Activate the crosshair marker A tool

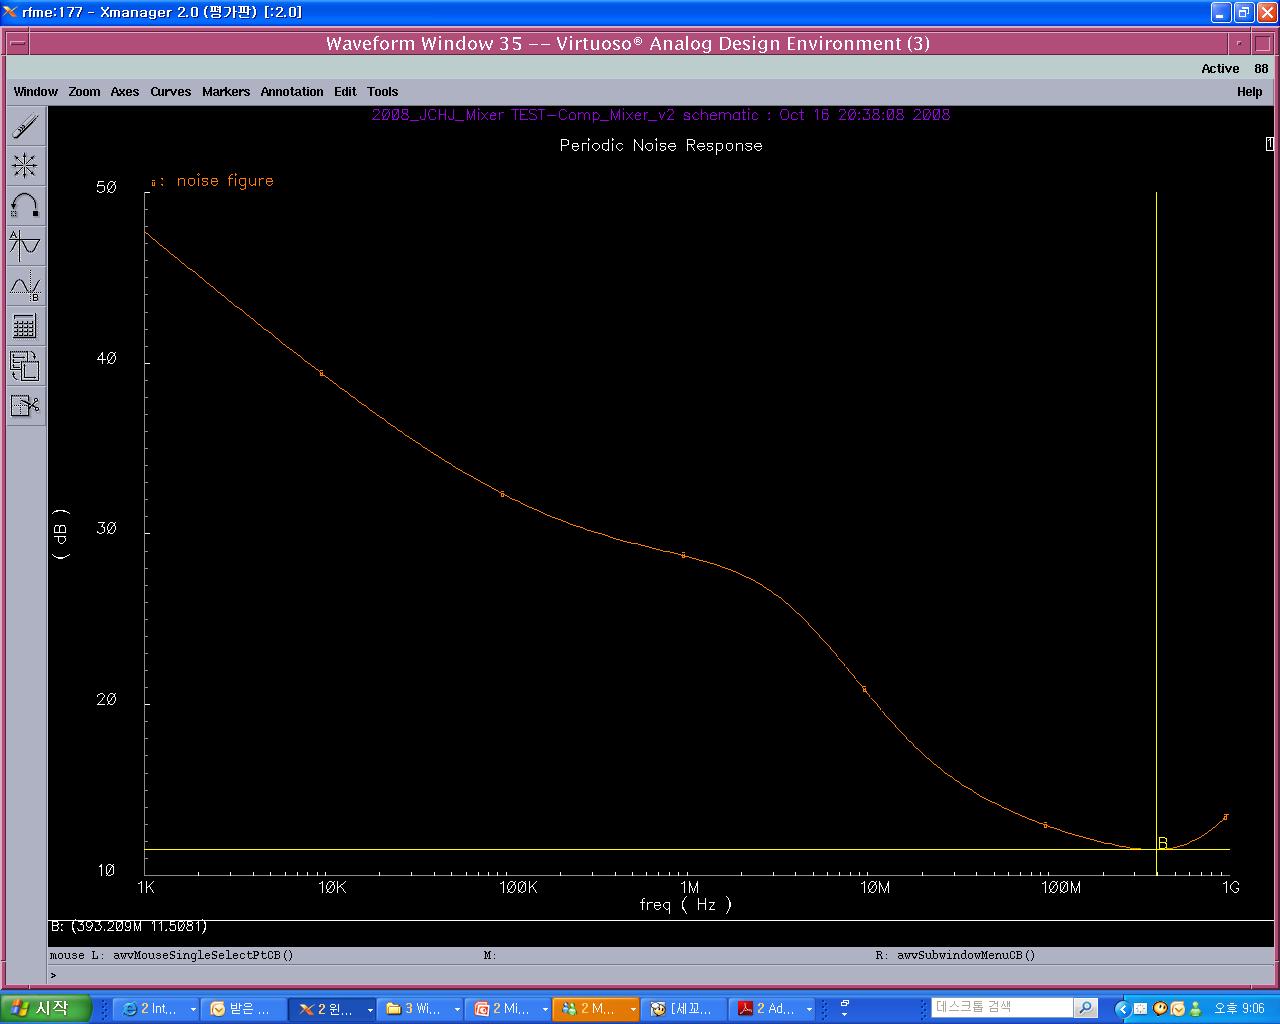pyautogui.click(x=25, y=246)
